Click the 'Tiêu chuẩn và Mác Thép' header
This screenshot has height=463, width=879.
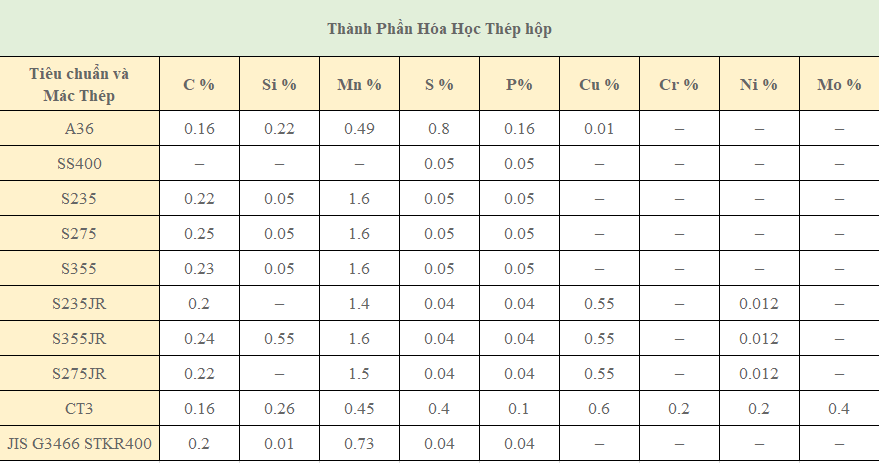click(x=80, y=84)
